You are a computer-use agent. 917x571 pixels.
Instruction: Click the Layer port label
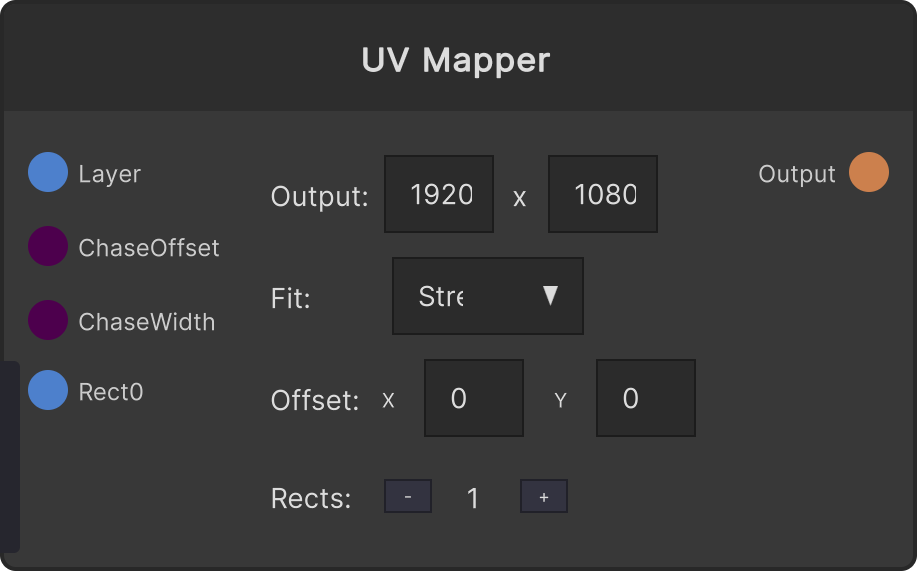coord(110,174)
